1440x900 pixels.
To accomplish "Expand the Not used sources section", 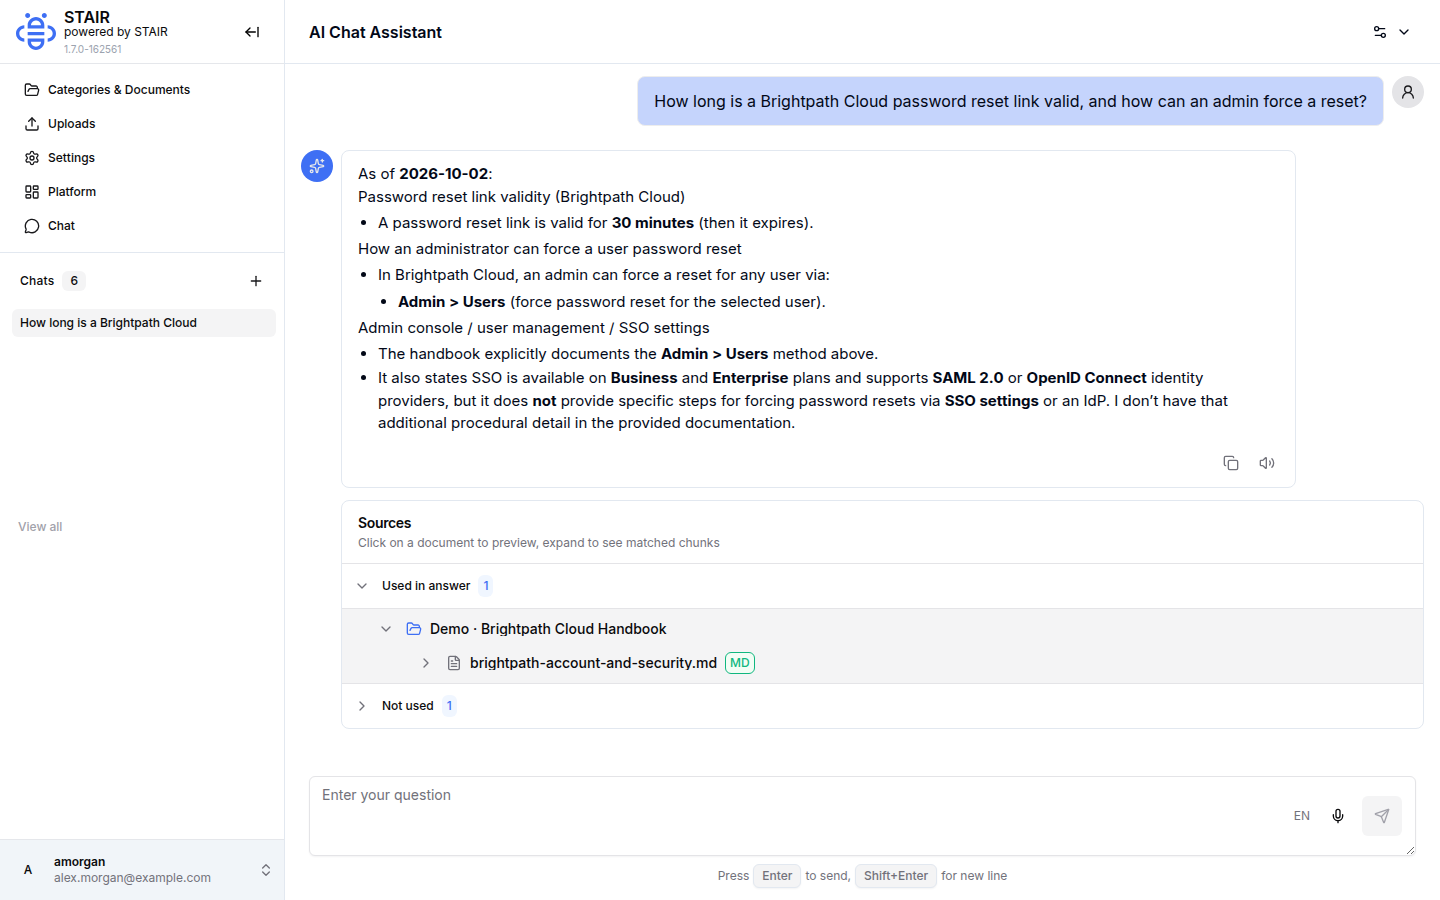I will 362,706.
